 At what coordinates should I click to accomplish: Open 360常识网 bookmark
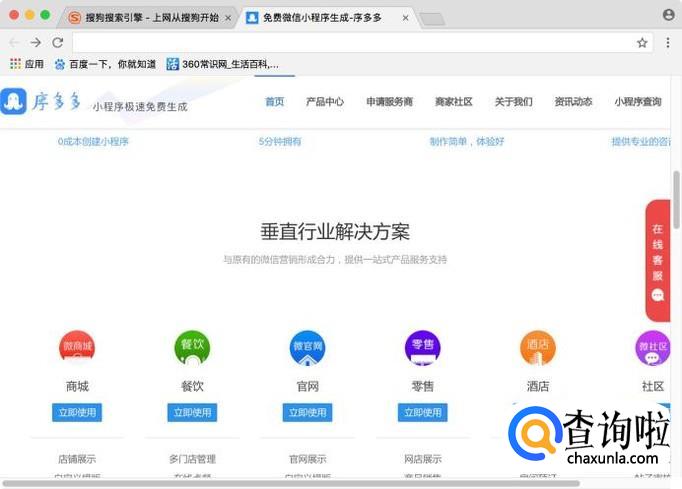pyautogui.click(x=222, y=64)
